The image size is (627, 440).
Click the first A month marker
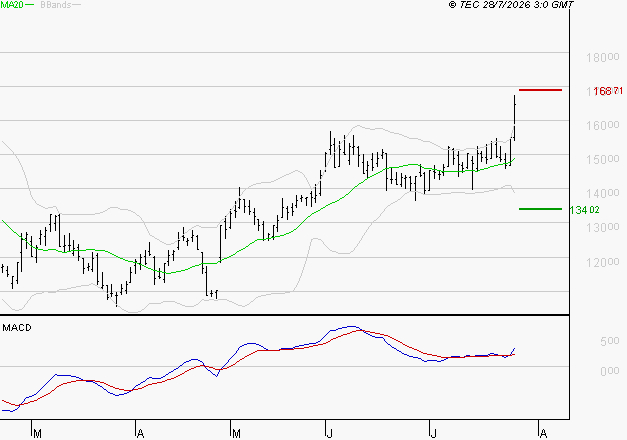pos(140,434)
